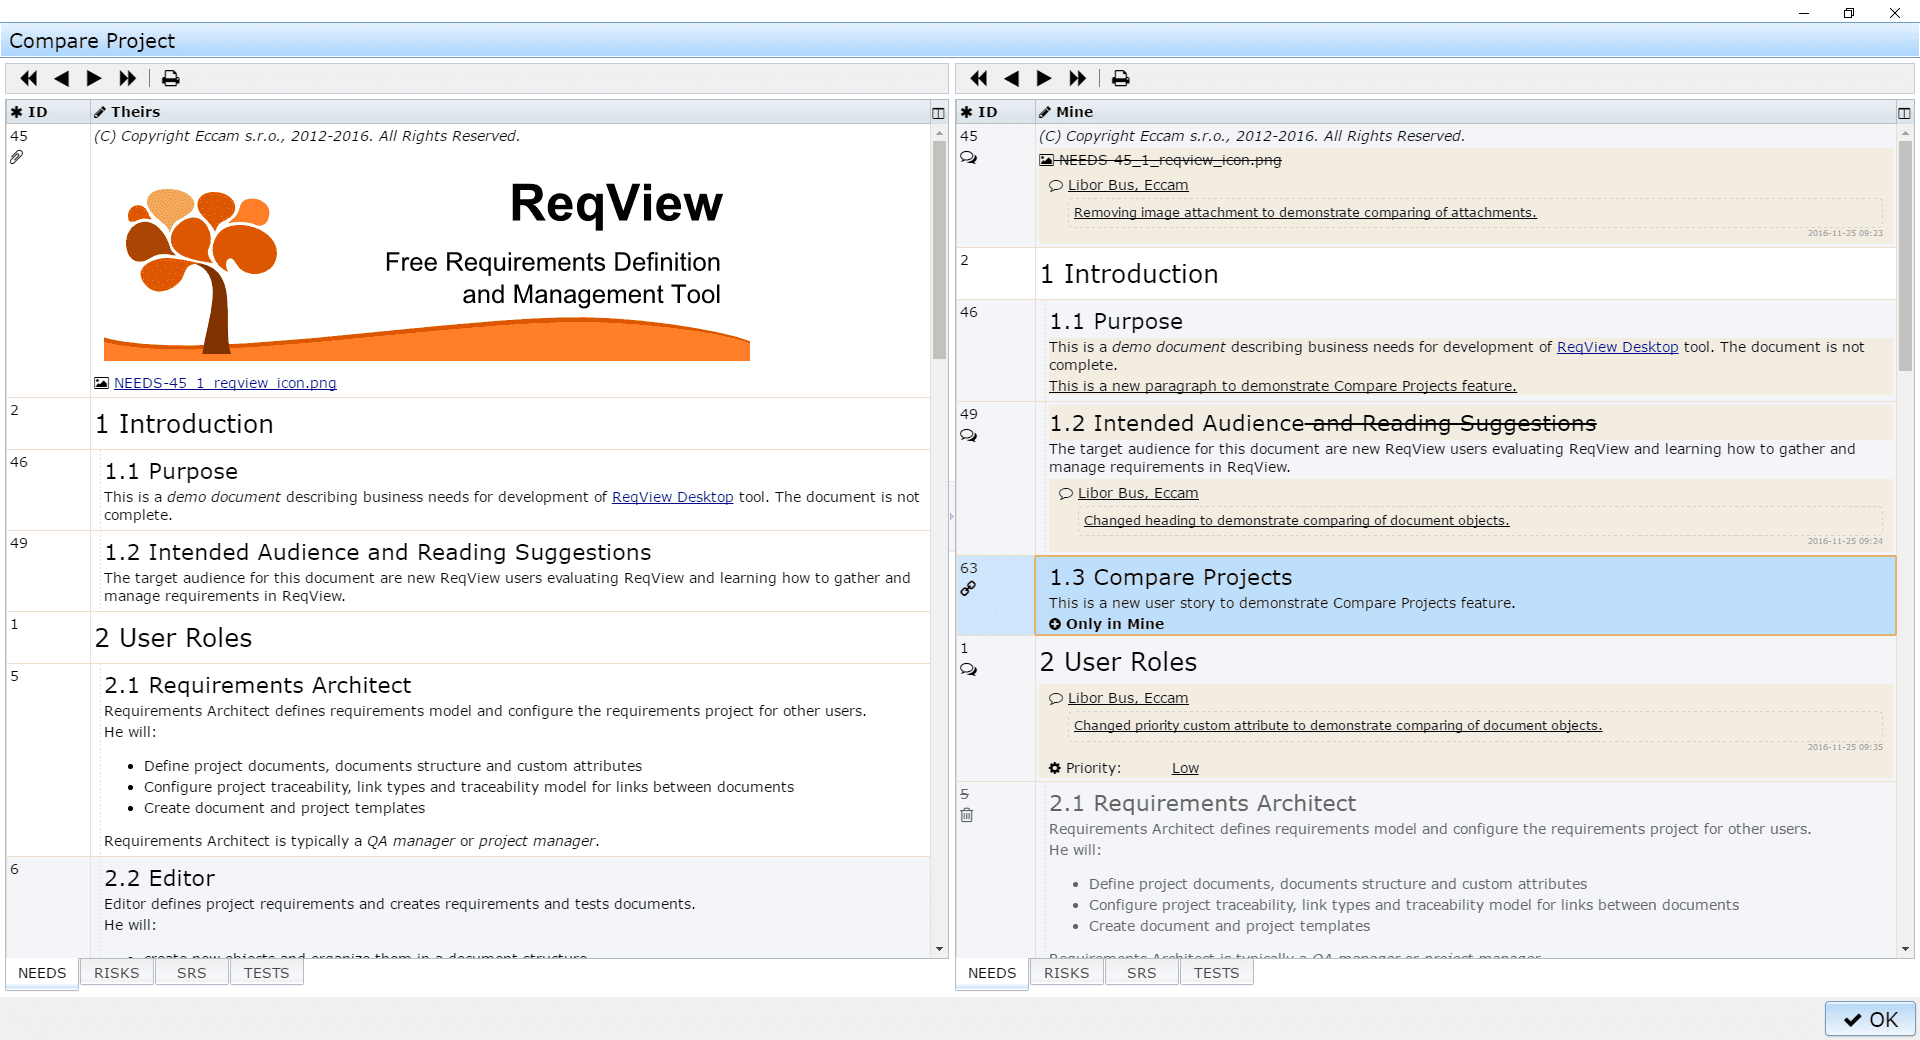Image resolution: width=1920 pixels, height=1040 pixels.
Task: Switch to SRS tab in Mine pane
Action: point(1142,973)
